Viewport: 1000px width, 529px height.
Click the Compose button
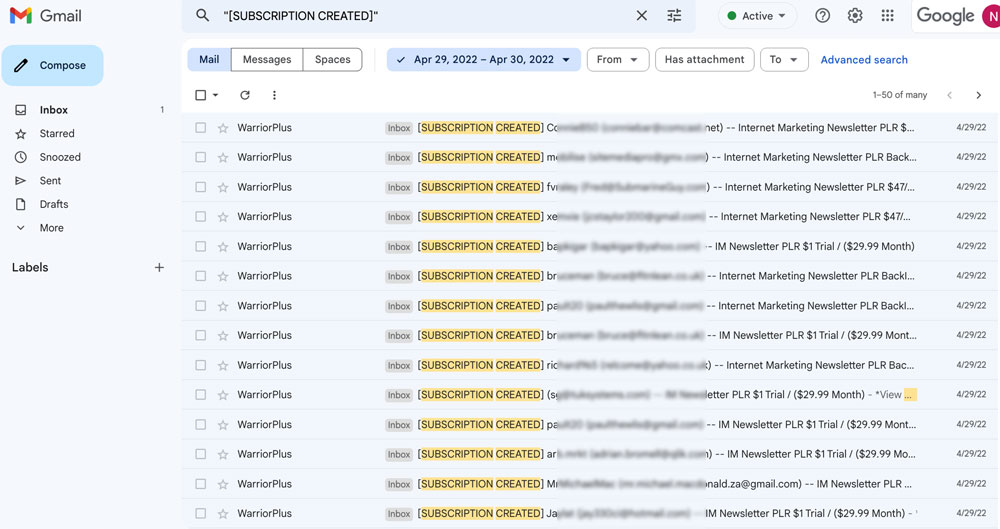pos(52,65)
